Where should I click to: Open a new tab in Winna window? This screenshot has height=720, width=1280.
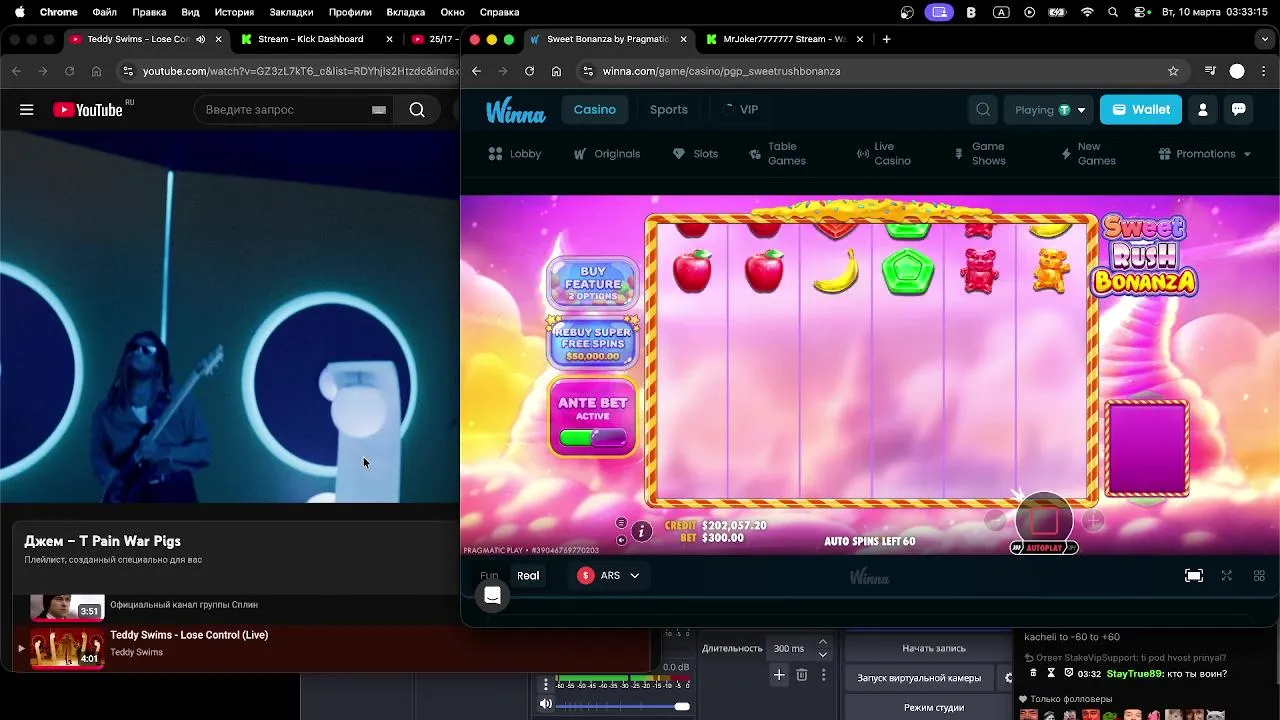tap(886, 39)
